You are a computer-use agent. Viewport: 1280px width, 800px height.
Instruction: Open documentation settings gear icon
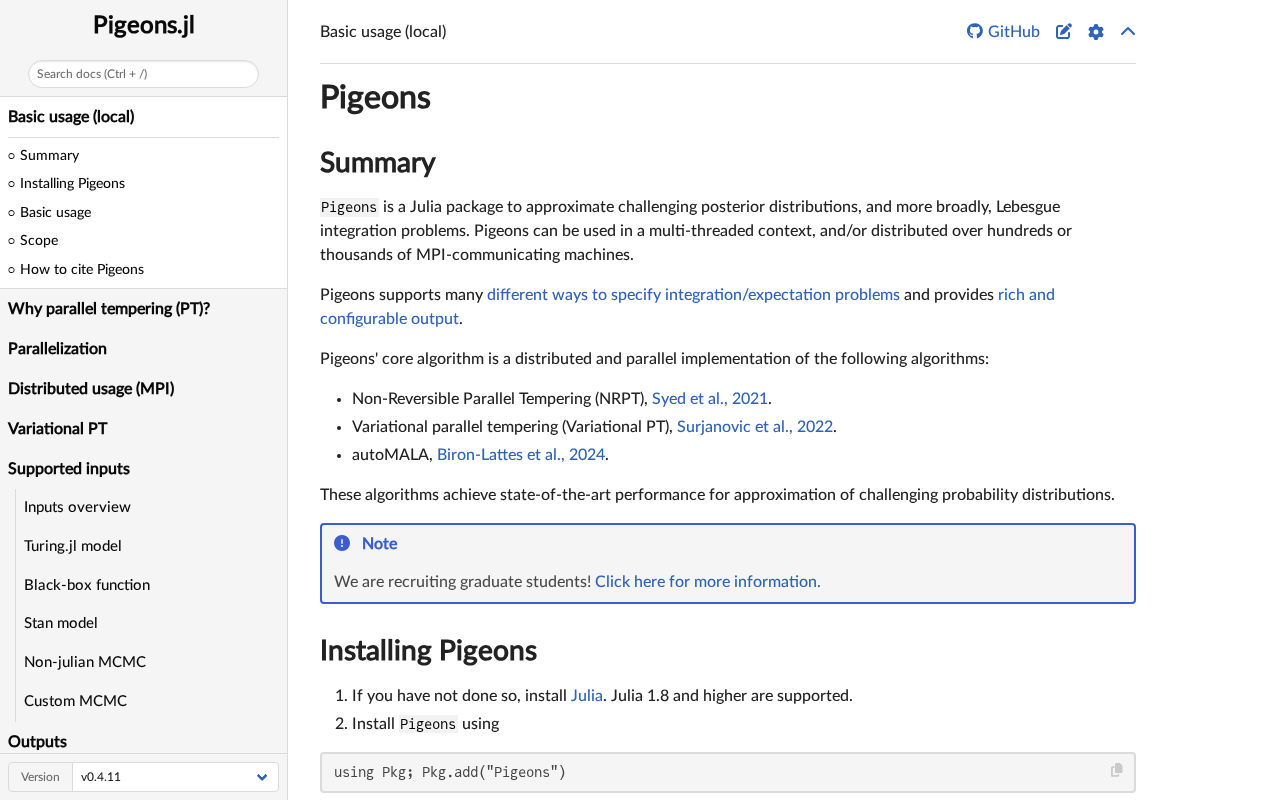pos(1096,31)
